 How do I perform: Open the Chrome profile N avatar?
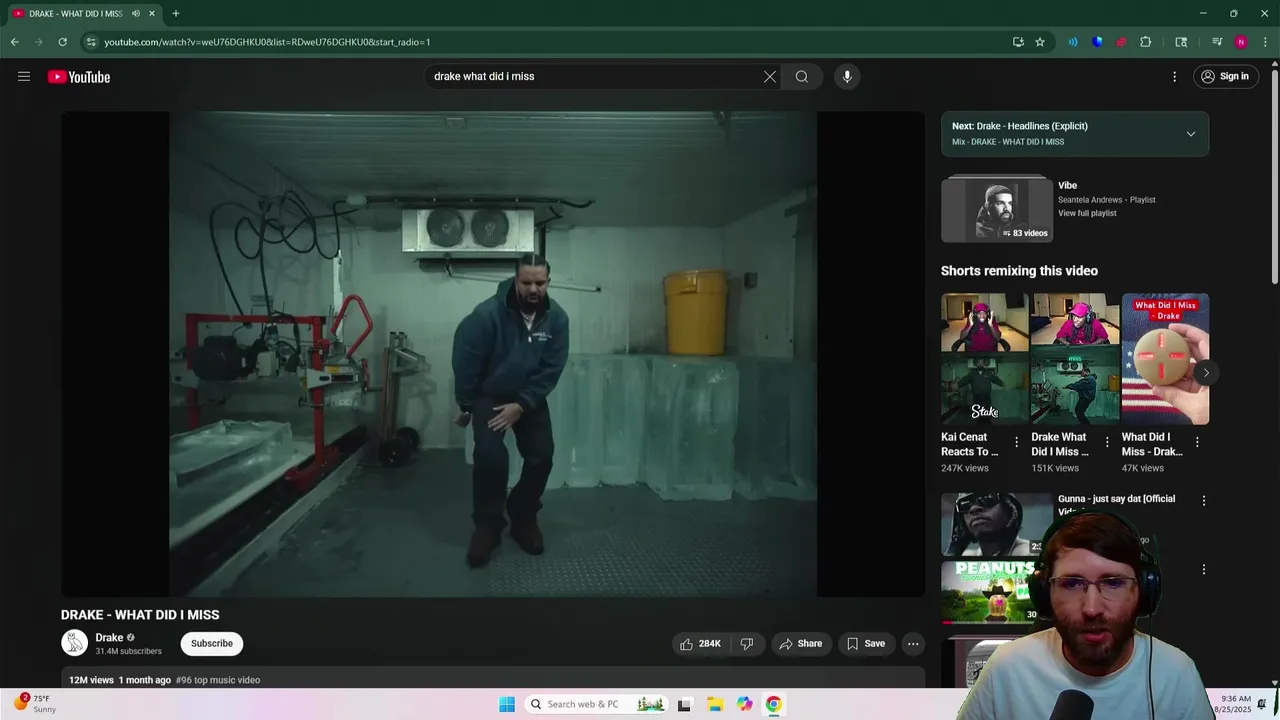click(1241, 42)
